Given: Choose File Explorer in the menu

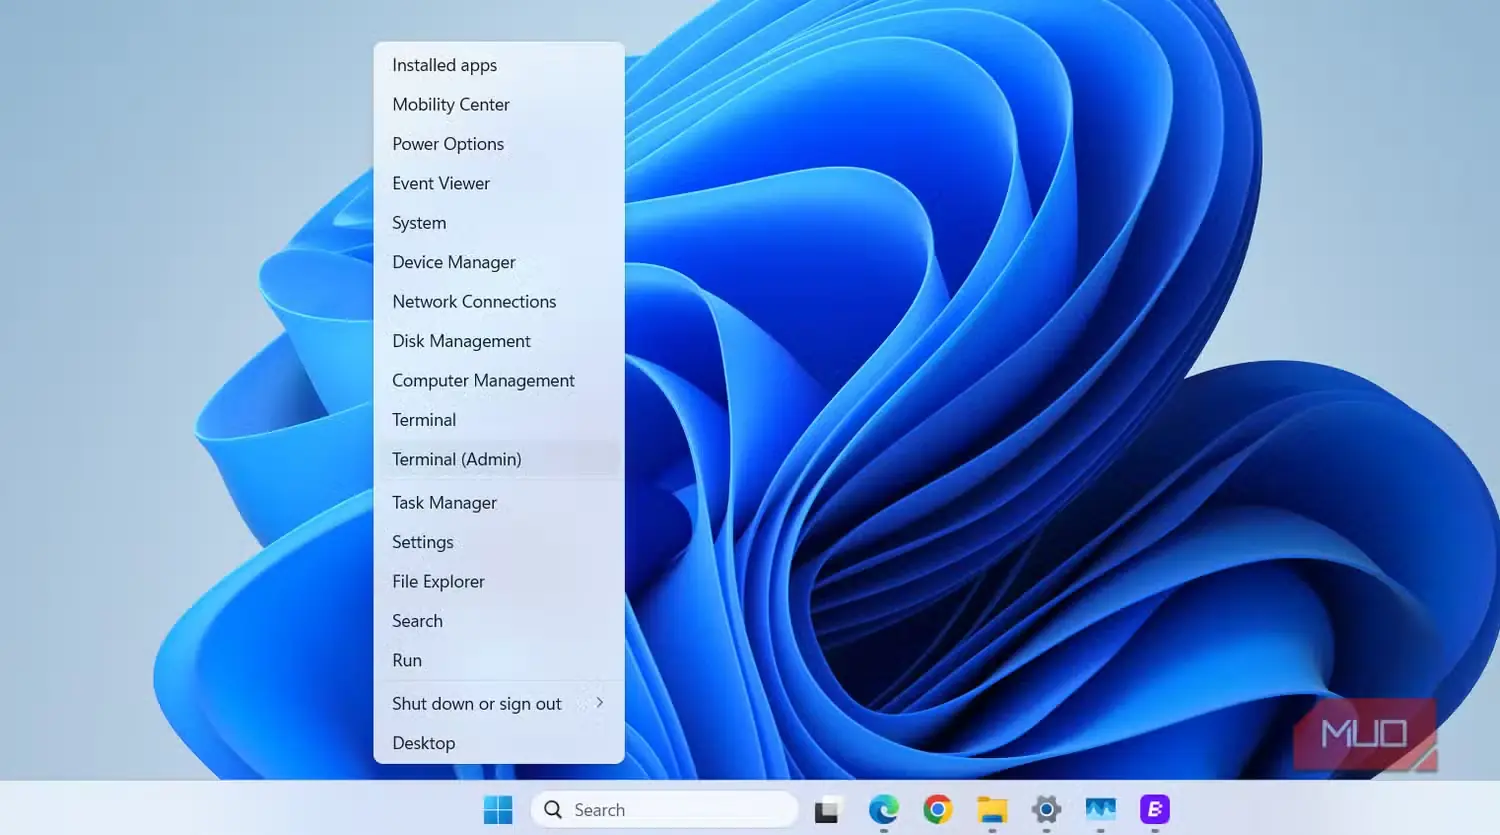Looking at the screenshot, I should [499, 582].
